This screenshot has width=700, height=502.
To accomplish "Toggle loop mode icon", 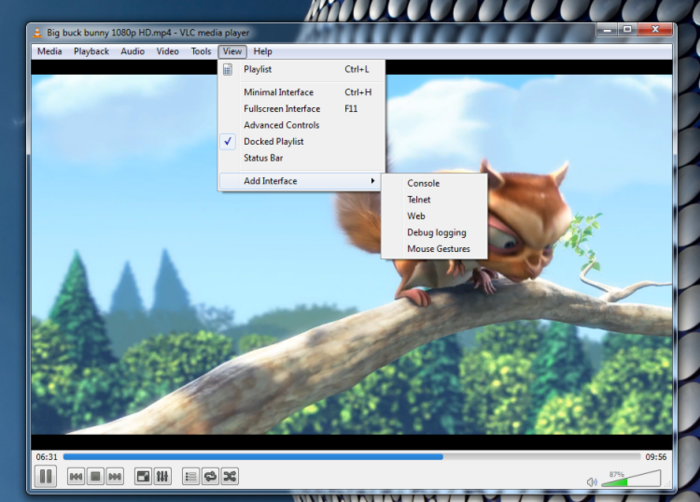I will [210, 477].
